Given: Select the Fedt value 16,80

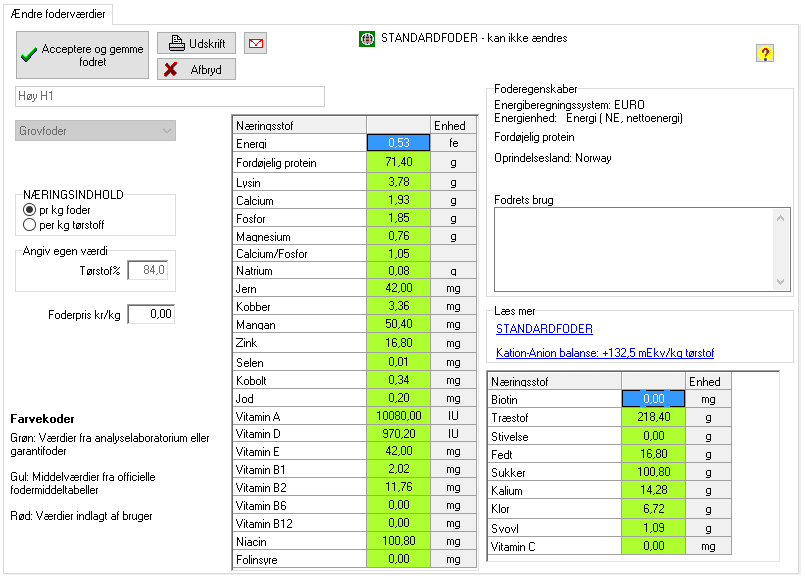Looking at the screenshot, I should point(653,454).
